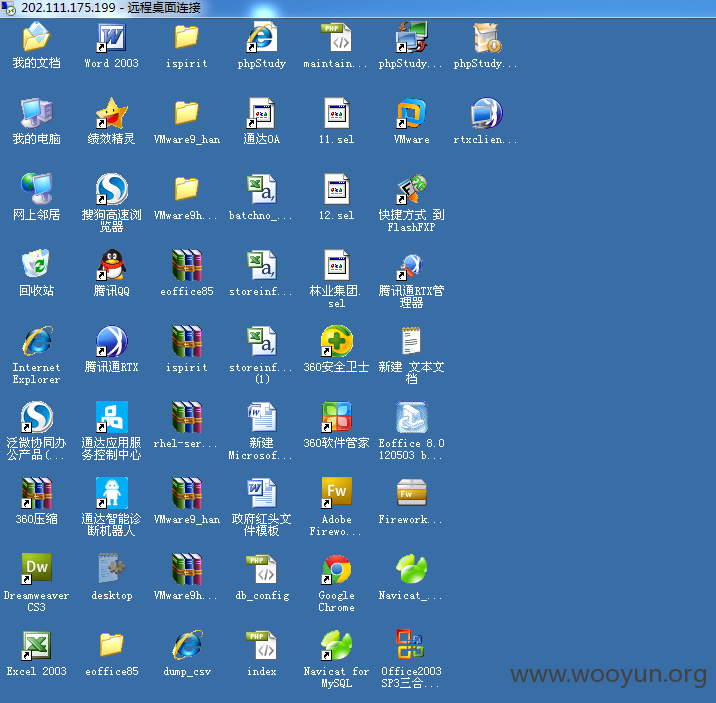The height and width of the screenshot is (703, 716).
Task: Open the 绩效精灵 star icon
Action: tap(111, 113)
